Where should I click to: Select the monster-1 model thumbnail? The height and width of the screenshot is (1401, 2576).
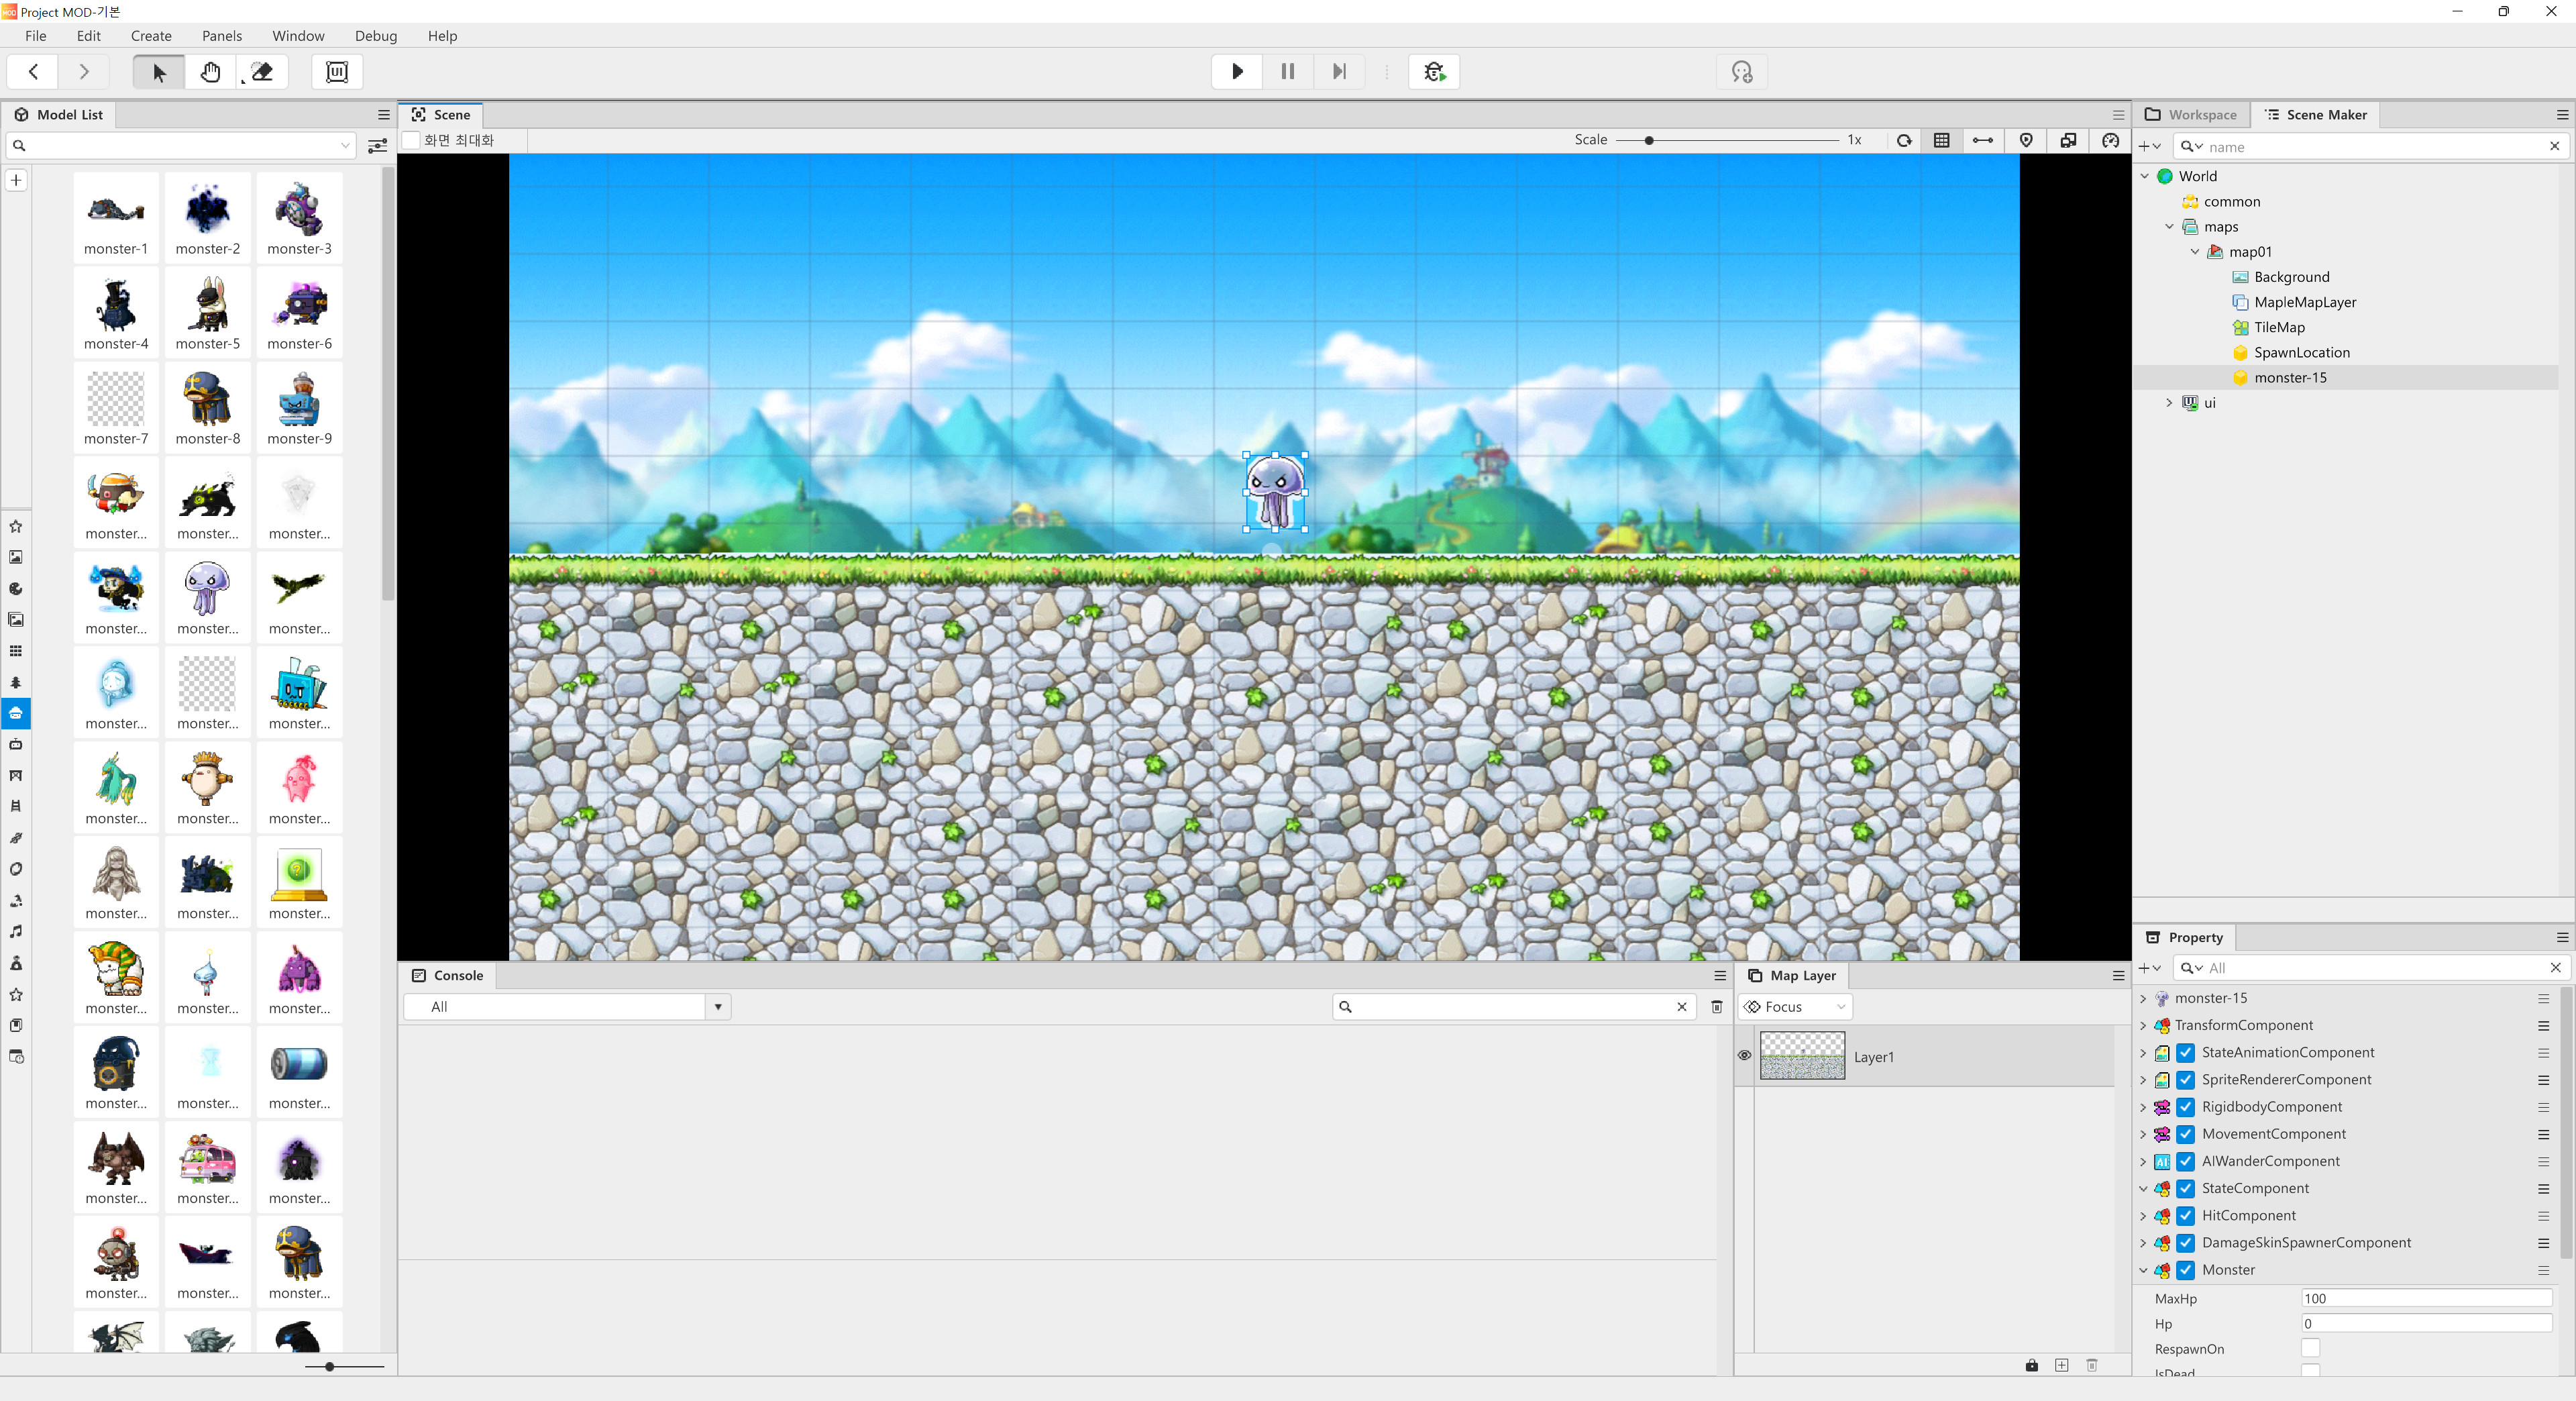click(116, 217)
